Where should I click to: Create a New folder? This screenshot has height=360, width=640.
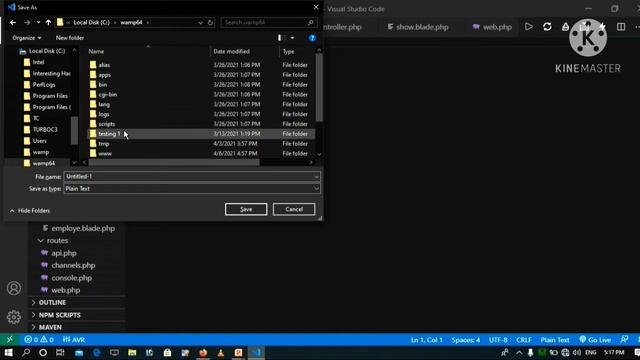(70, 38)
